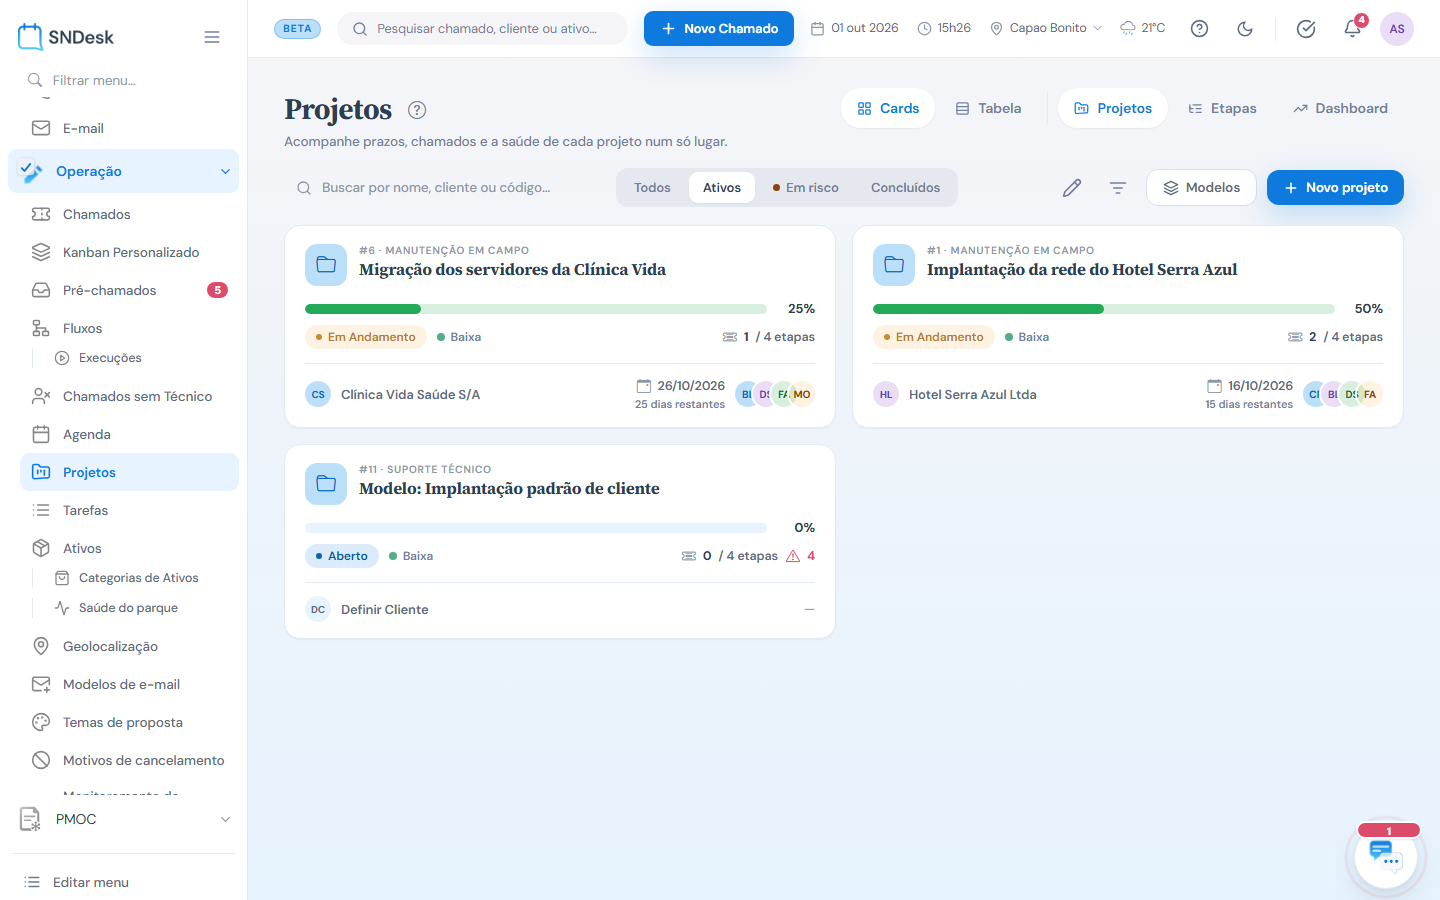
Task: Click the pencil edit icon near Modelos
Action: pos(1072,187)
